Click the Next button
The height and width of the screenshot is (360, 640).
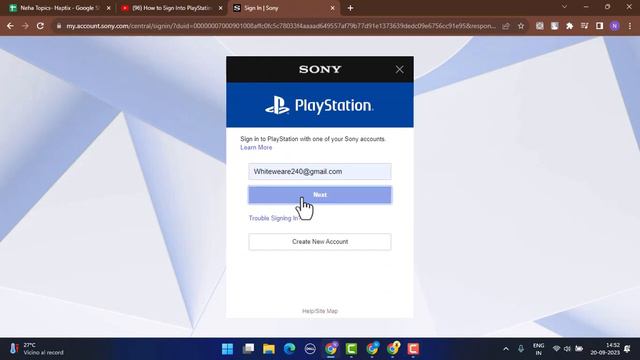click(x=320, y=195)
